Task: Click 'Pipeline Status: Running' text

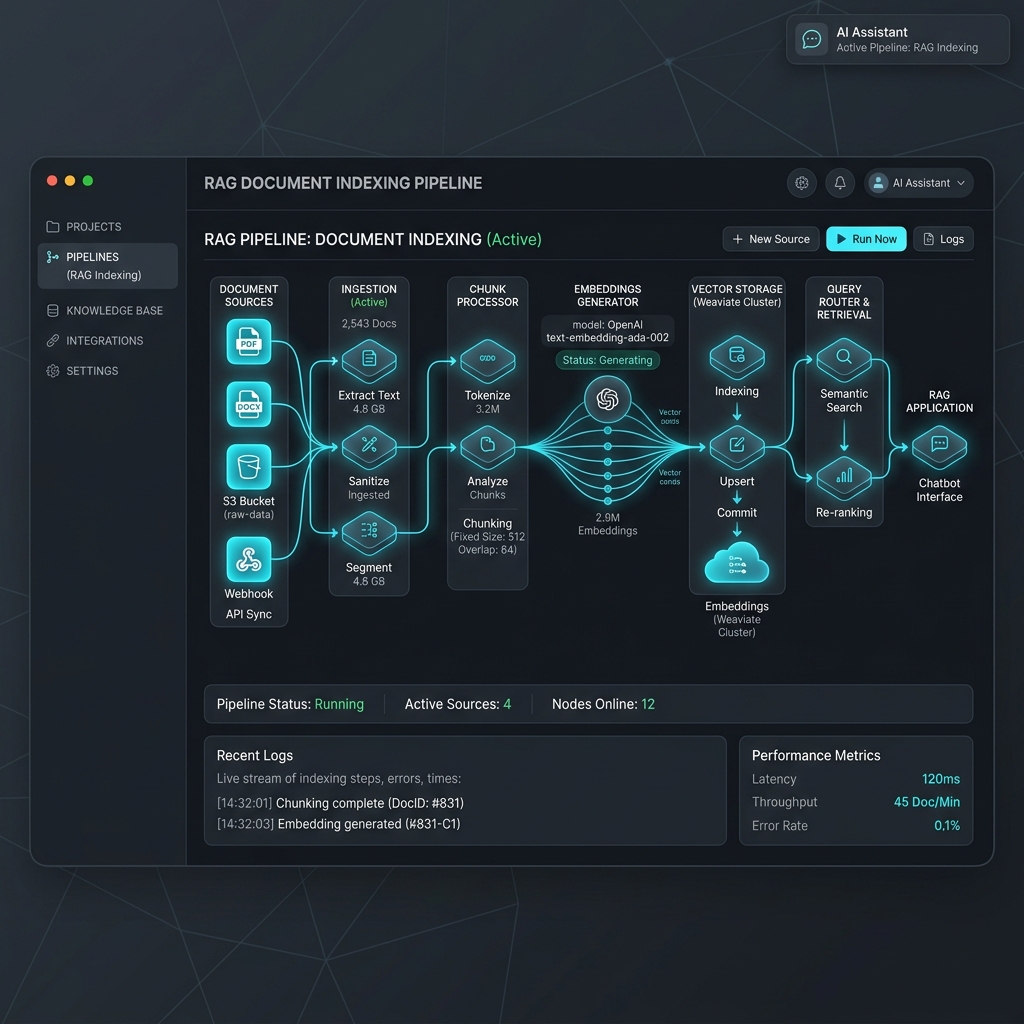Action: [290, 704]
